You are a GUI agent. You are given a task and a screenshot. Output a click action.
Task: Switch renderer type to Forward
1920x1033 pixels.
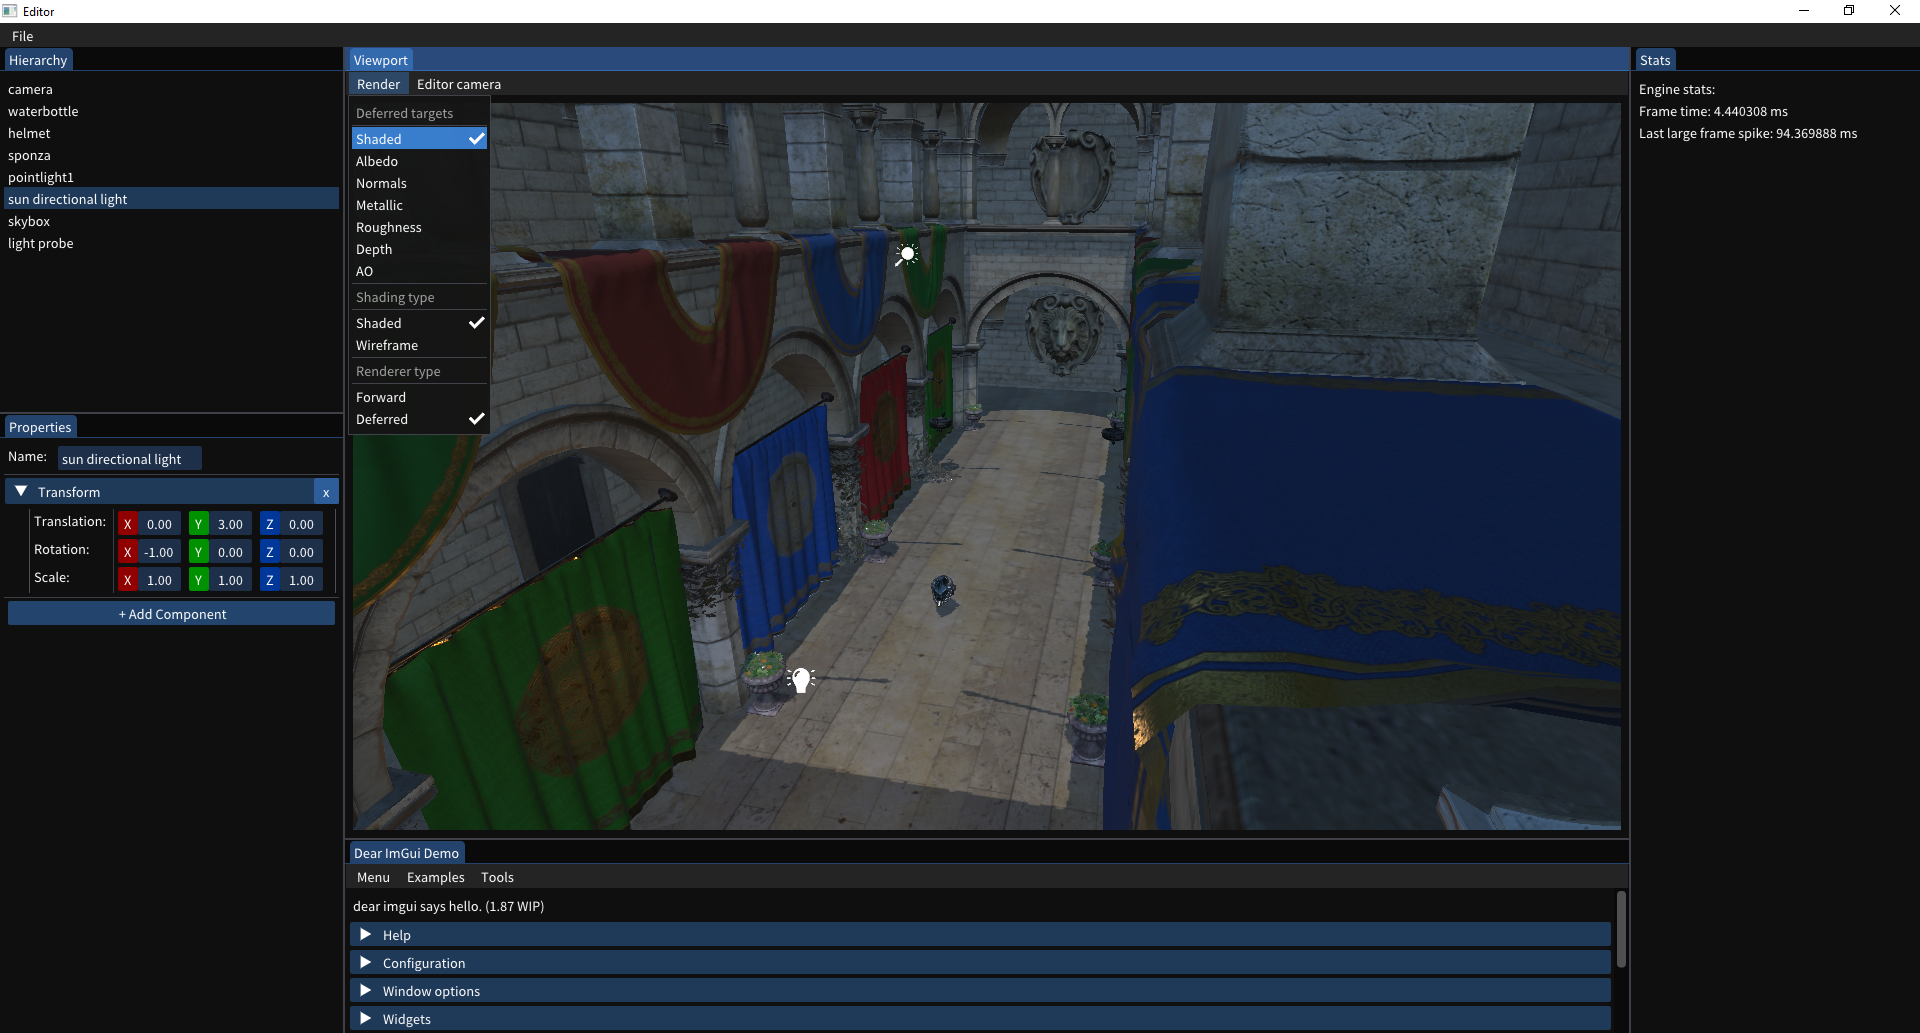click(x=419, y=397)
